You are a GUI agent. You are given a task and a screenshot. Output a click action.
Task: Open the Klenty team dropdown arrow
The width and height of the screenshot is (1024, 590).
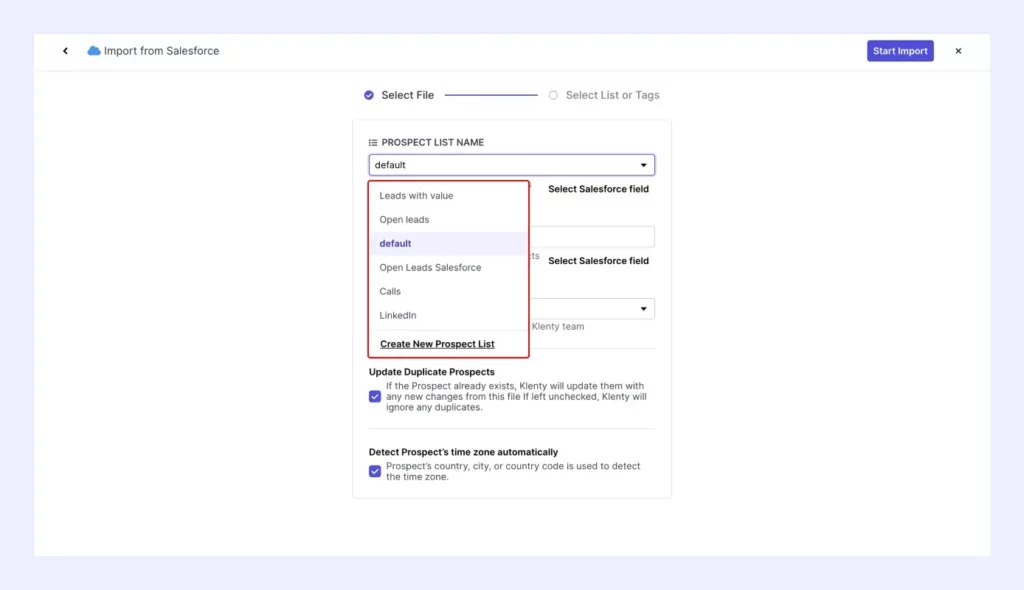click(x=643, y=309)
